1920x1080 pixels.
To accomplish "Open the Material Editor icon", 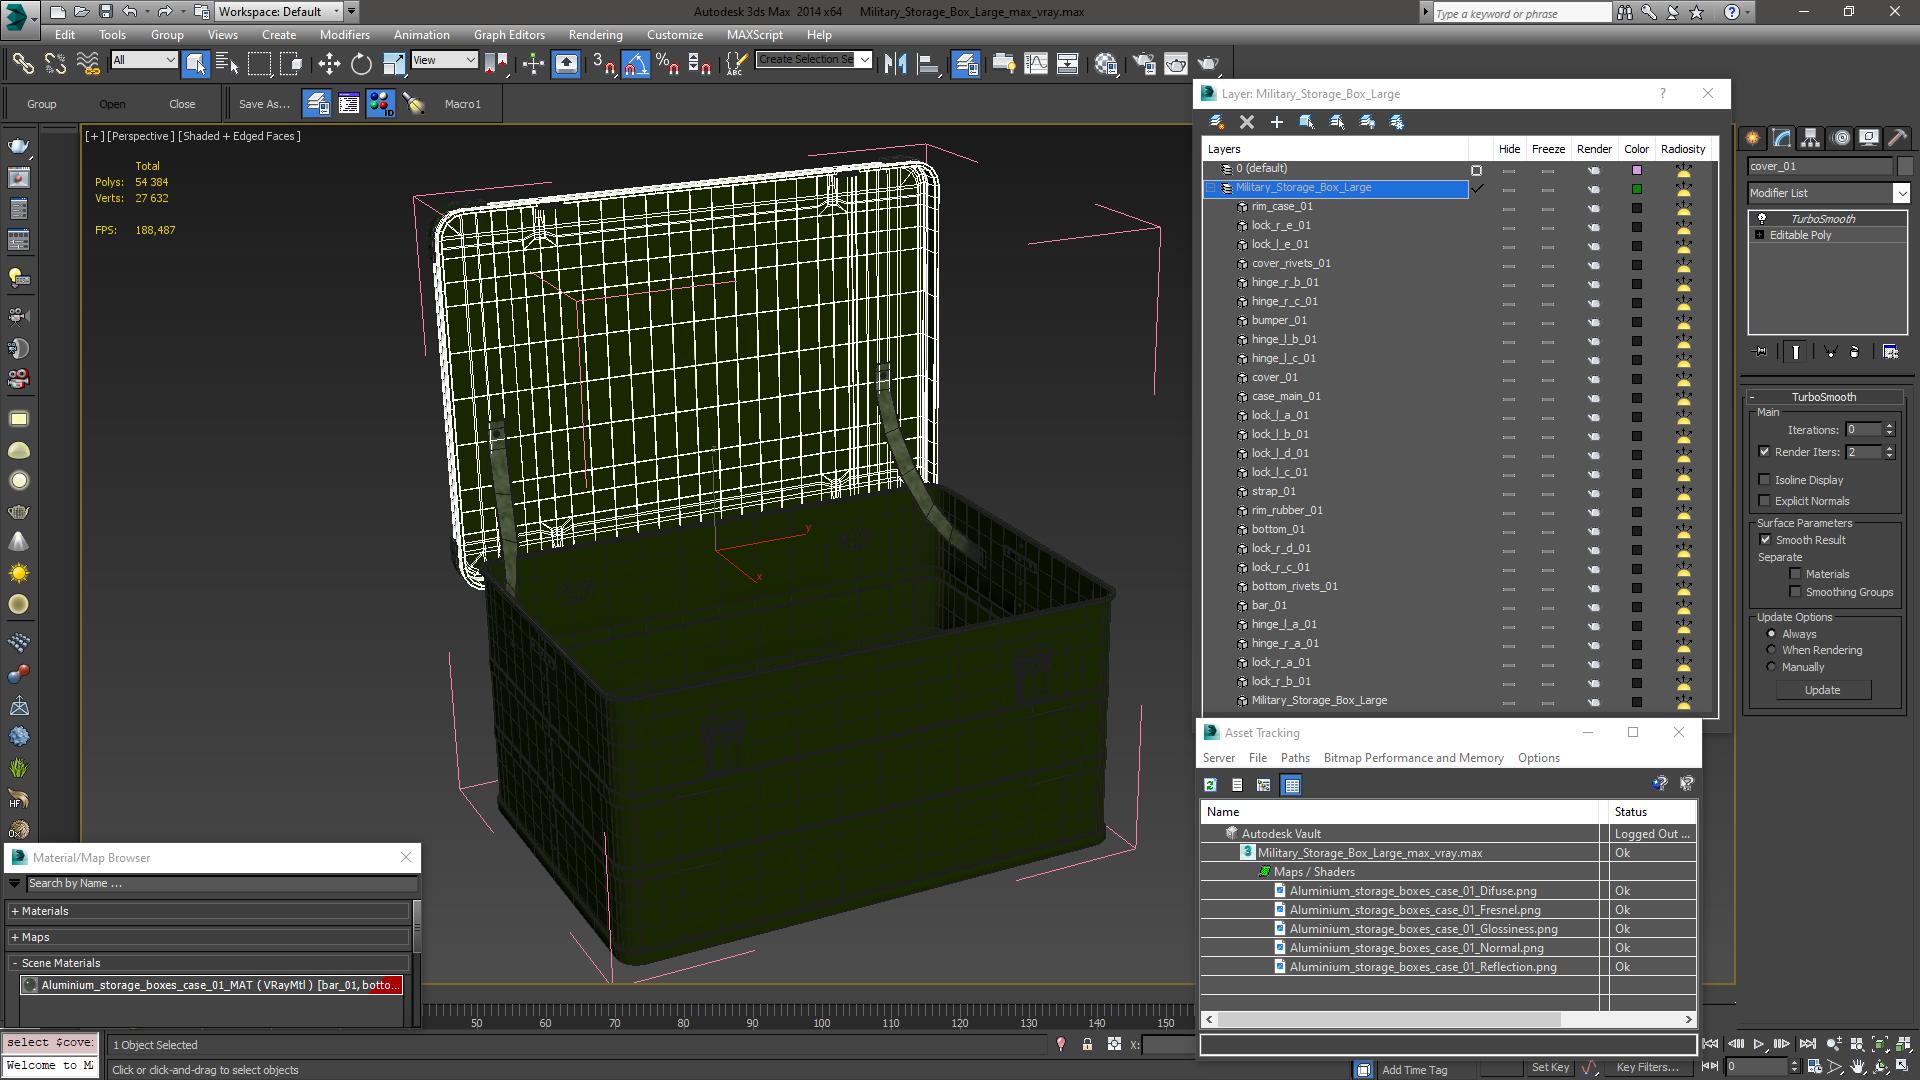I will [x=1106, y=64].
